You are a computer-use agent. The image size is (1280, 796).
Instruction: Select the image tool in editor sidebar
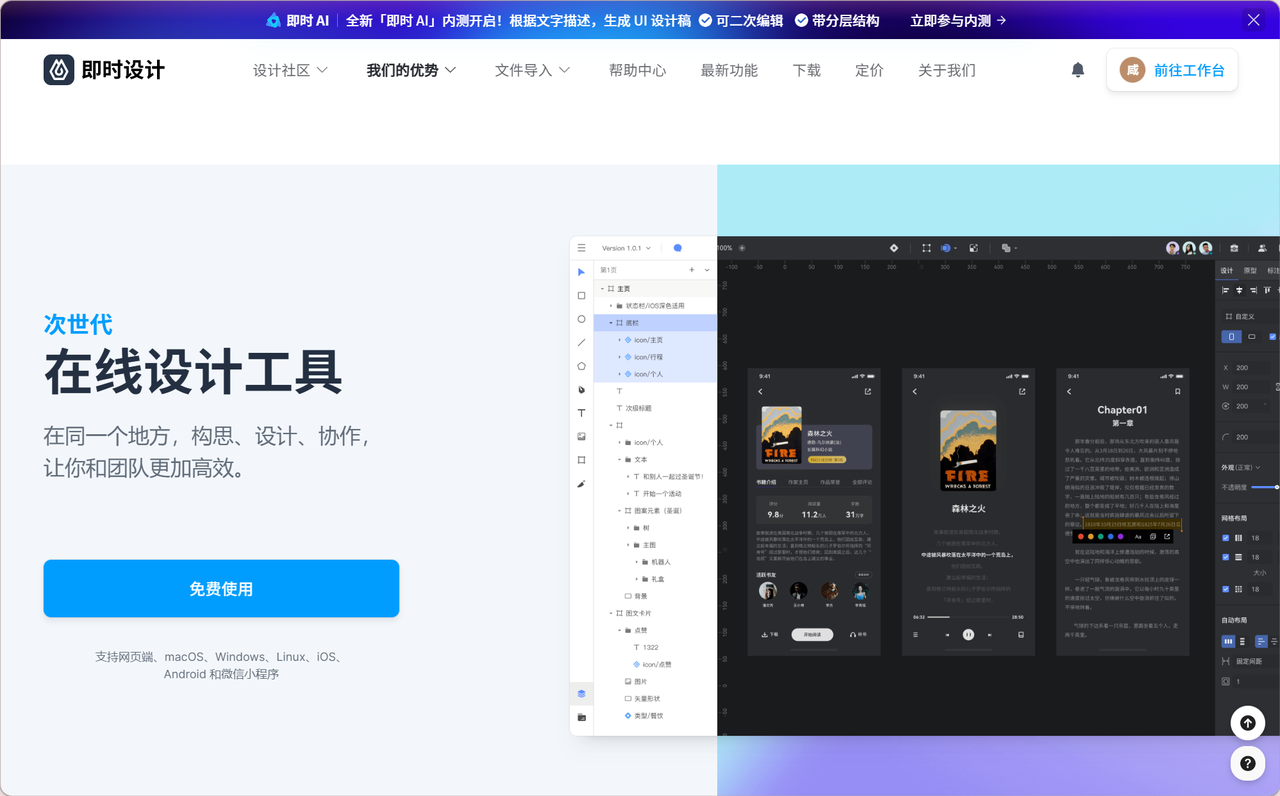tap(581, 437)
